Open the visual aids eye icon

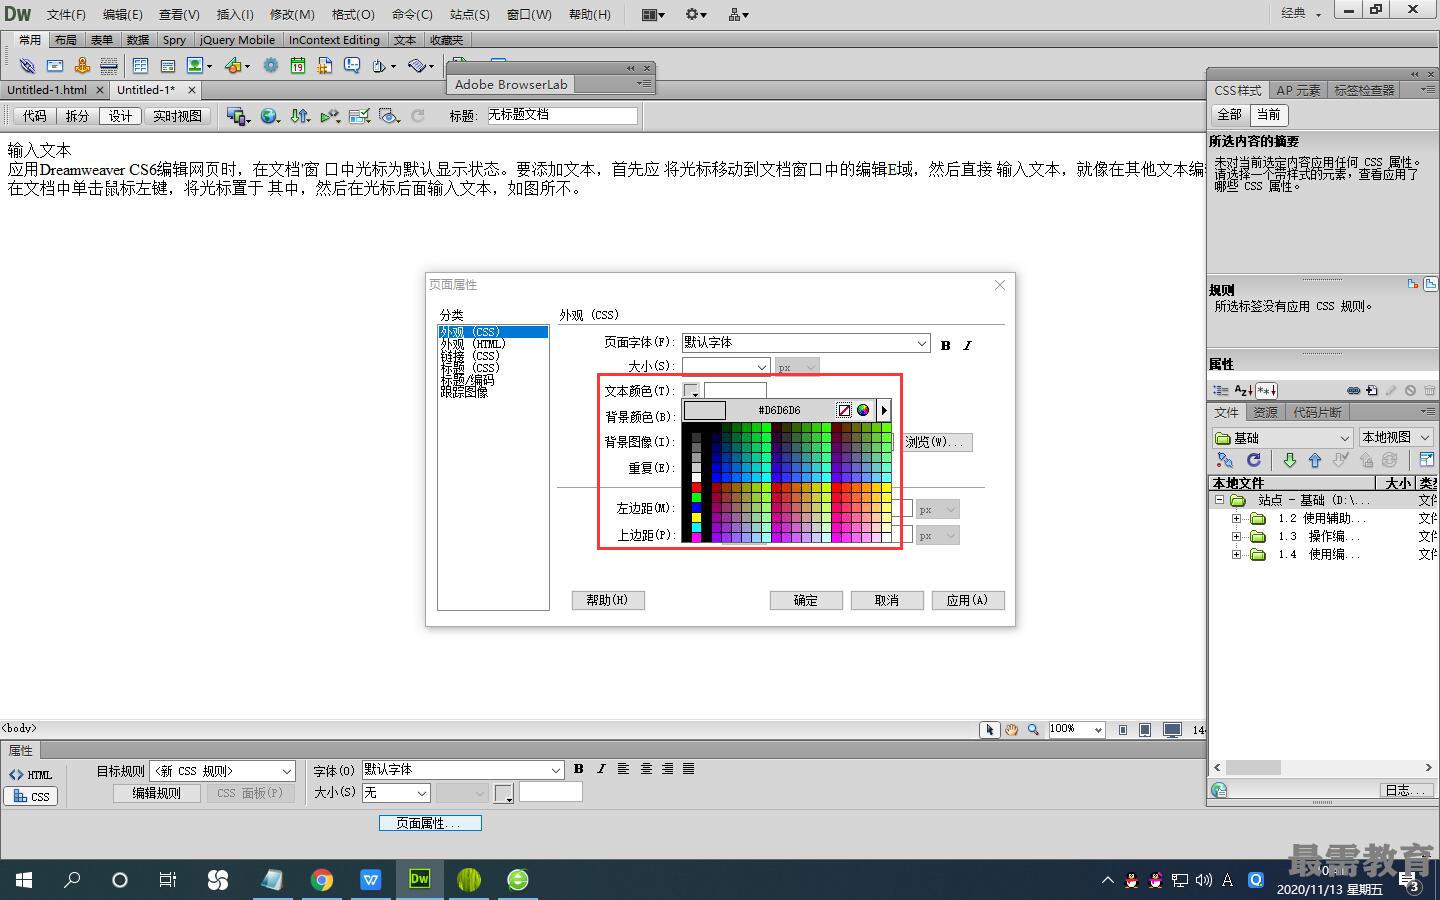point(390,116)
